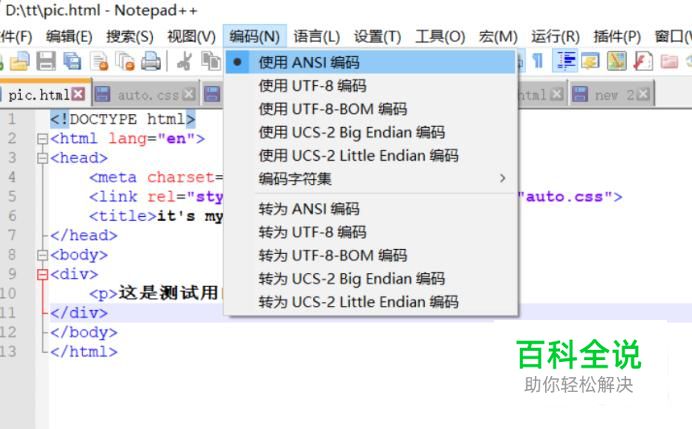This screenshot has width=692, height=429.
Task: Choose 使用 UCS-2 Little Endian 编码
Action: tap(370, 156)
